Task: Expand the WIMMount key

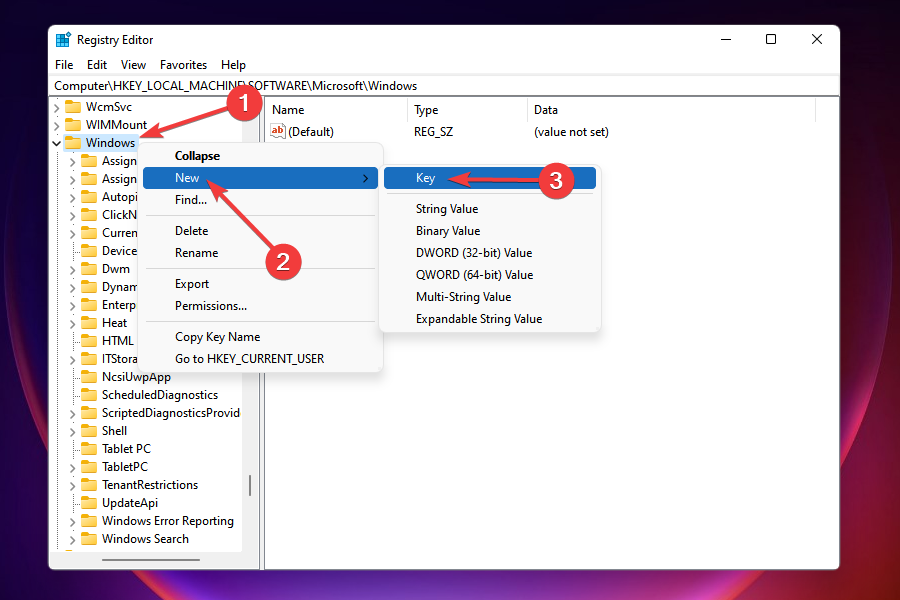Action: [x=57, y=125]
